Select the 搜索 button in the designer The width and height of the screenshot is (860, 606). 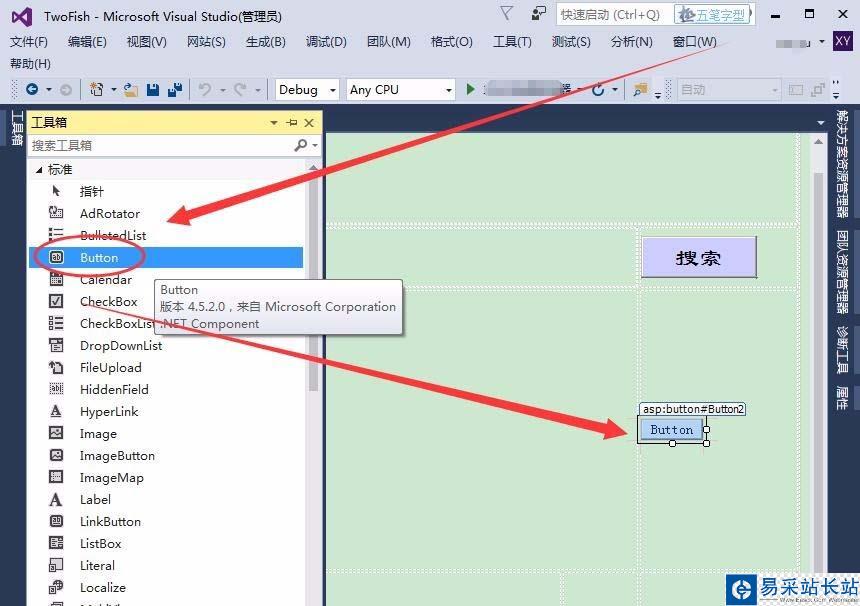click(x=699, y=257)
